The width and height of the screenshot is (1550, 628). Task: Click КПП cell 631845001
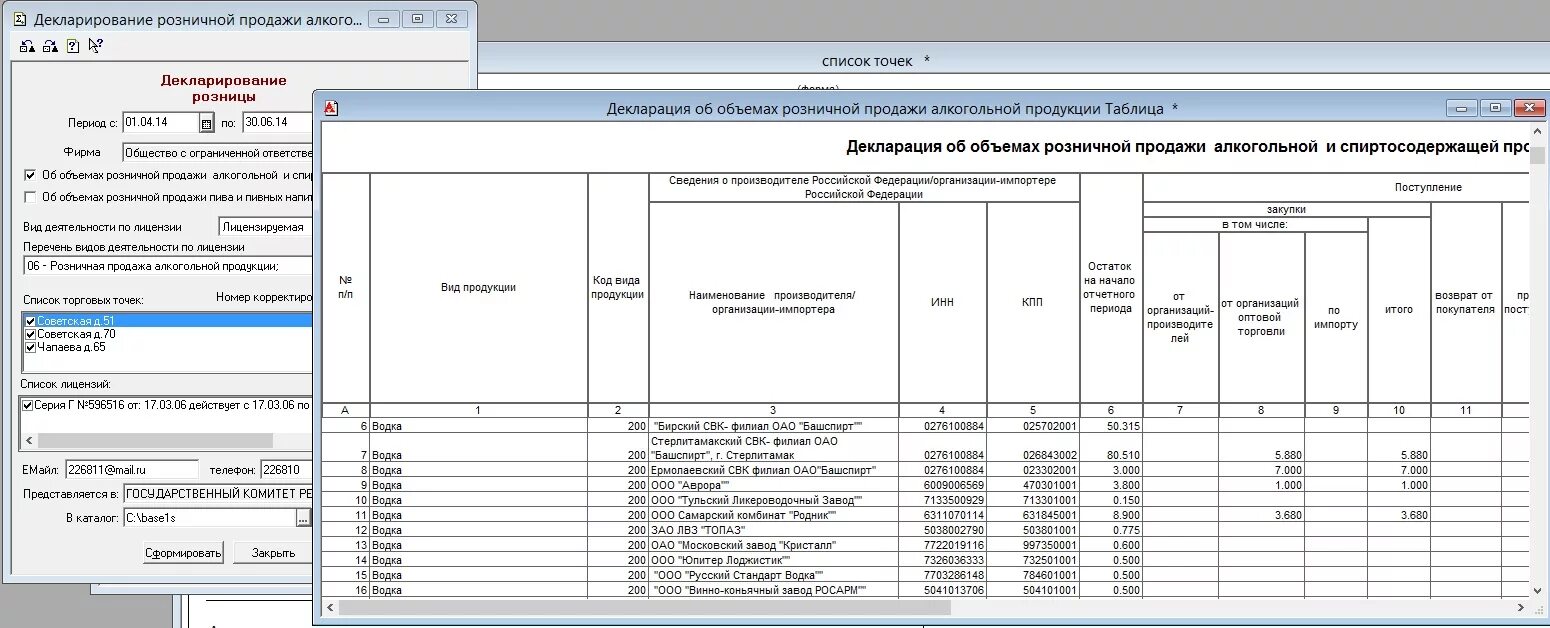point(1033,515)
